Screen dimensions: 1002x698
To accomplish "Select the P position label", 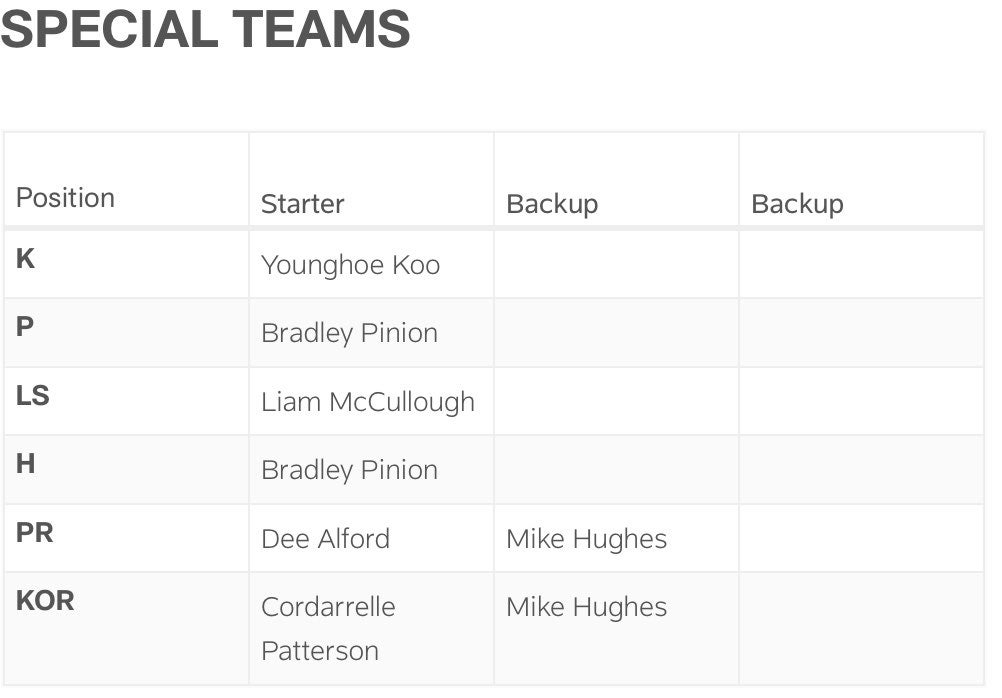I will 25,327.
